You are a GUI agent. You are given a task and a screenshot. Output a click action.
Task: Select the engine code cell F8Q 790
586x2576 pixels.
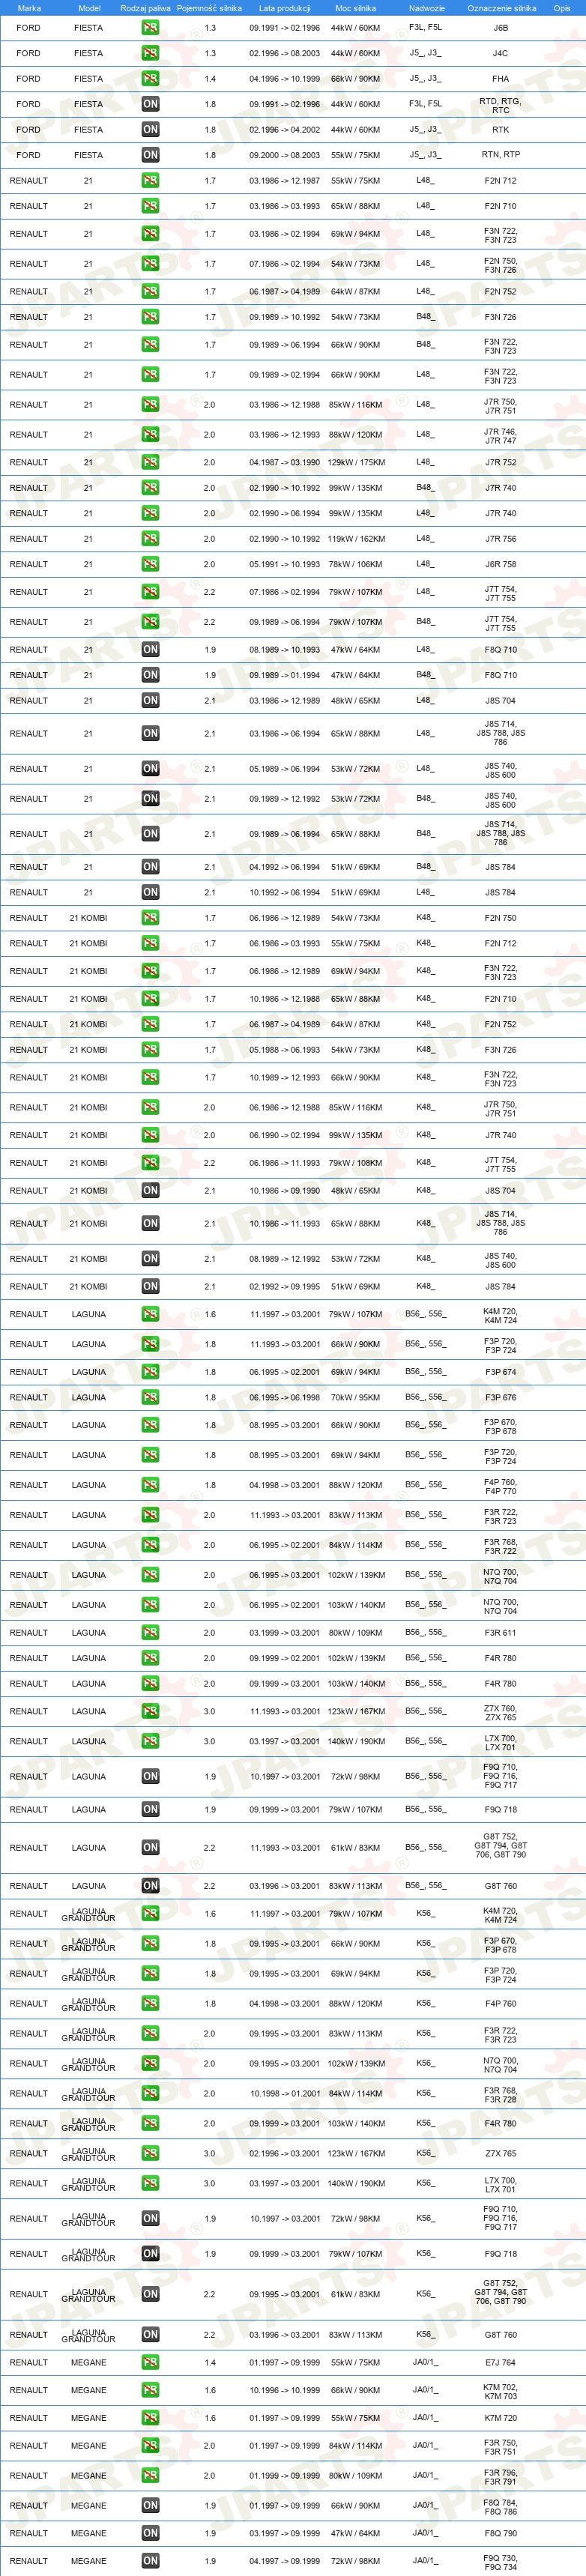[500, 2533]
